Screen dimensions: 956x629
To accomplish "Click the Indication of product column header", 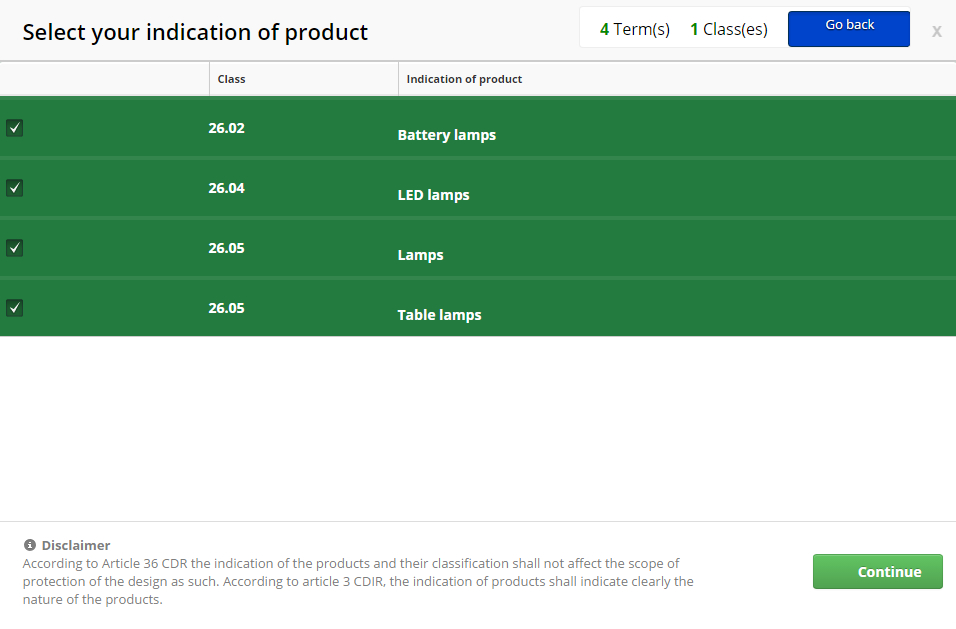I will tap(464, 79).
